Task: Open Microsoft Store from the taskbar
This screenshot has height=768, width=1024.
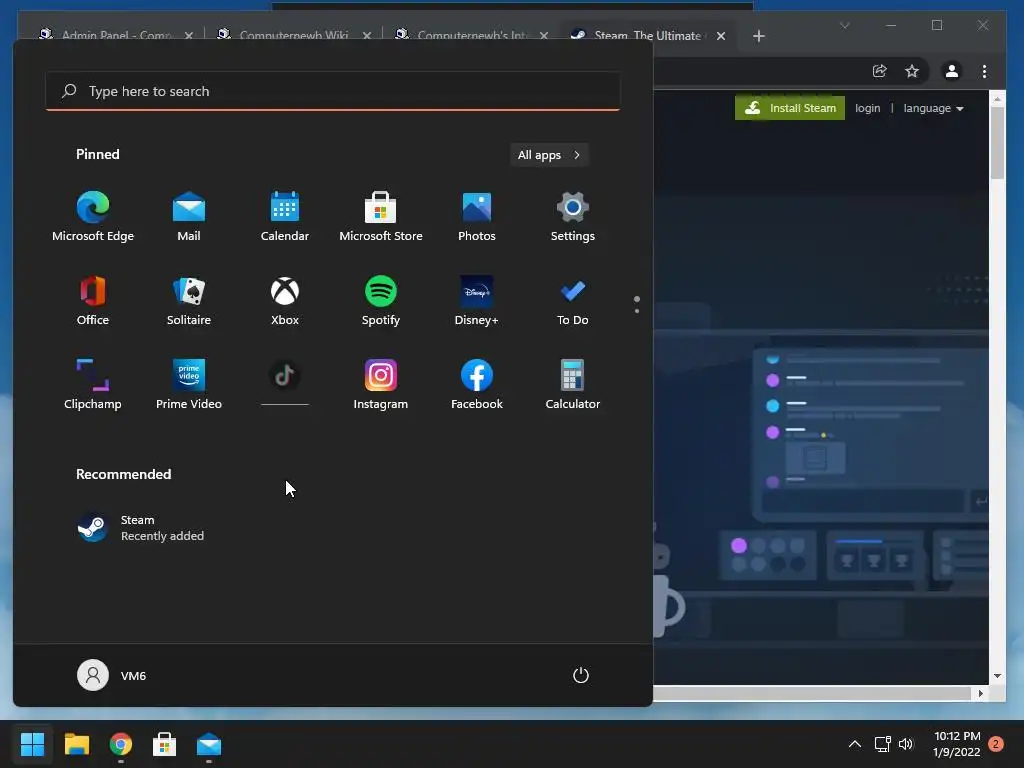Action: click(165, 744)
